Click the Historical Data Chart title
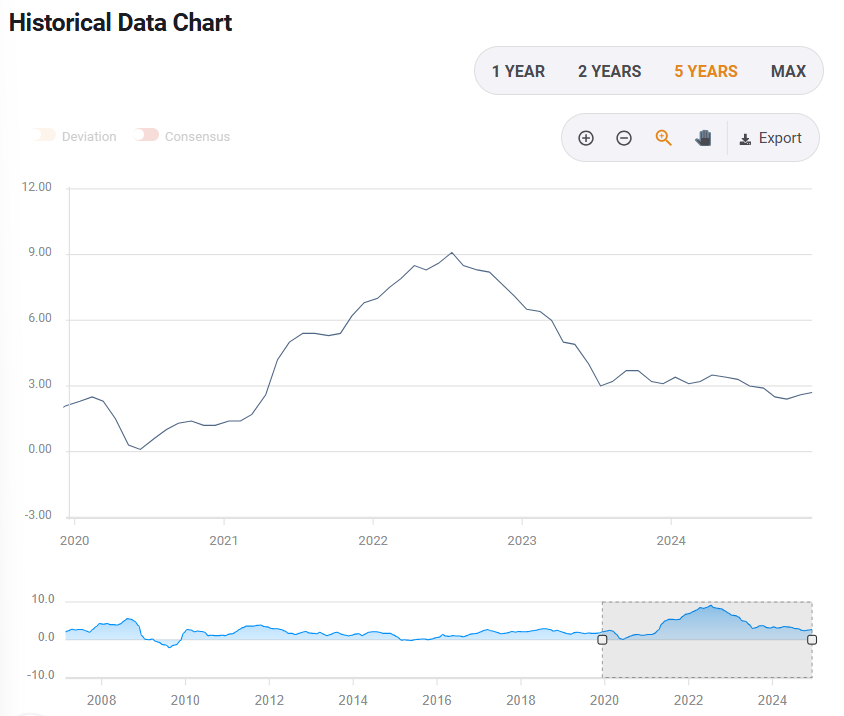 119,22
